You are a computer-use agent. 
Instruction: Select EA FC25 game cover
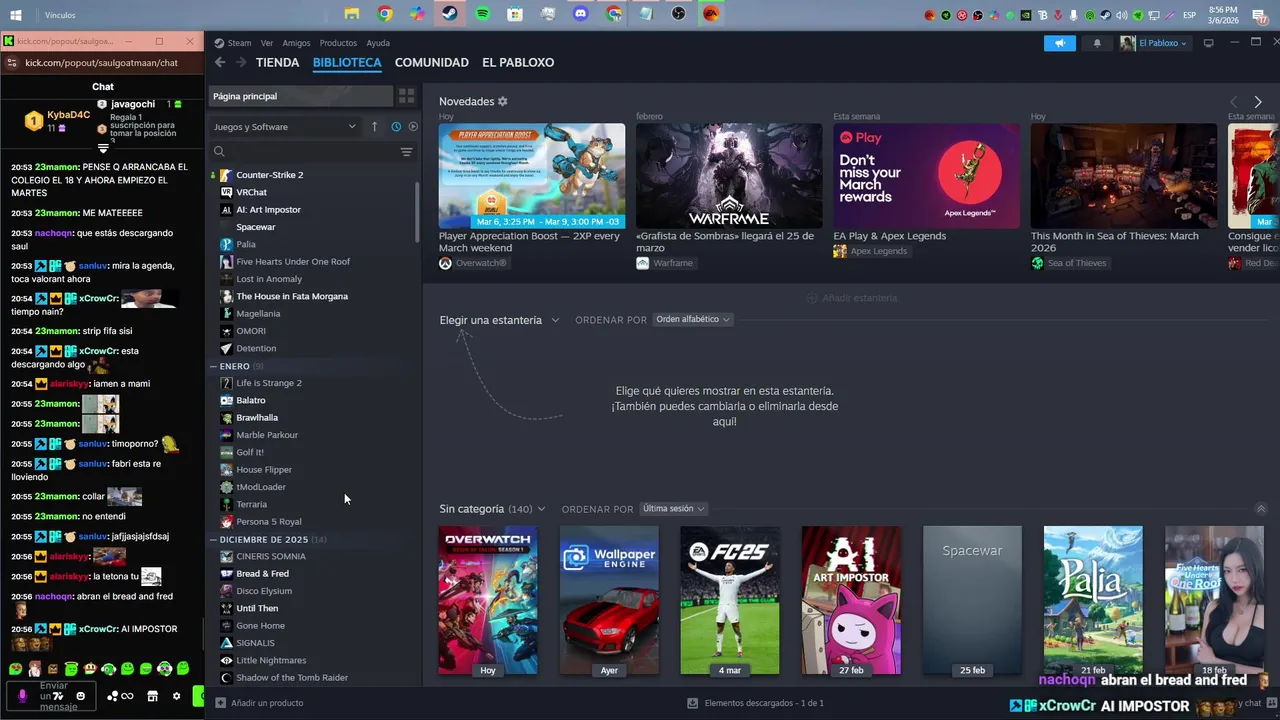730,600
